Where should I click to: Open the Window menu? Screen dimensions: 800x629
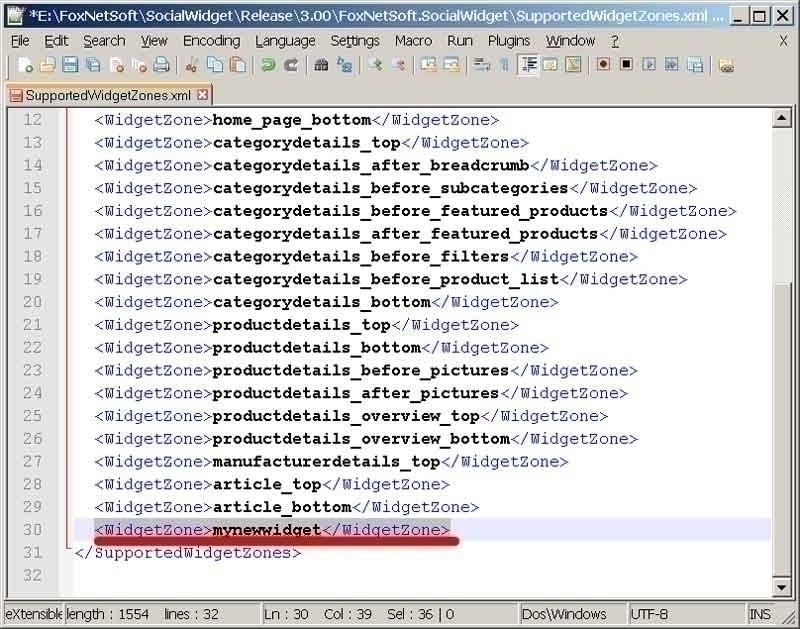tap(570, 41)
